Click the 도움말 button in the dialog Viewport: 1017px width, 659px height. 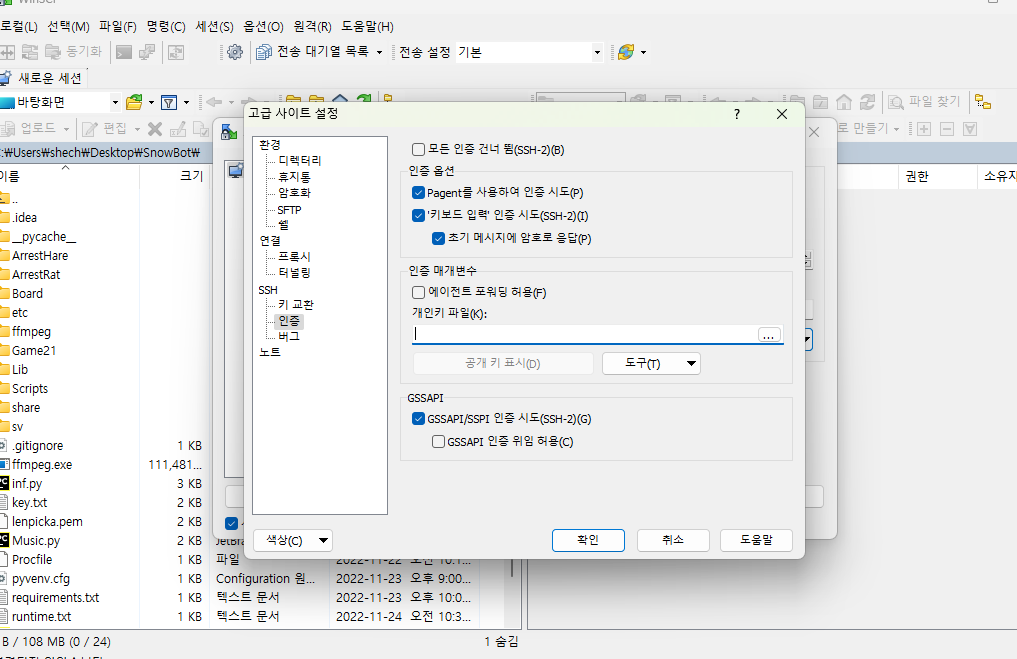click(x=757, y=540)
